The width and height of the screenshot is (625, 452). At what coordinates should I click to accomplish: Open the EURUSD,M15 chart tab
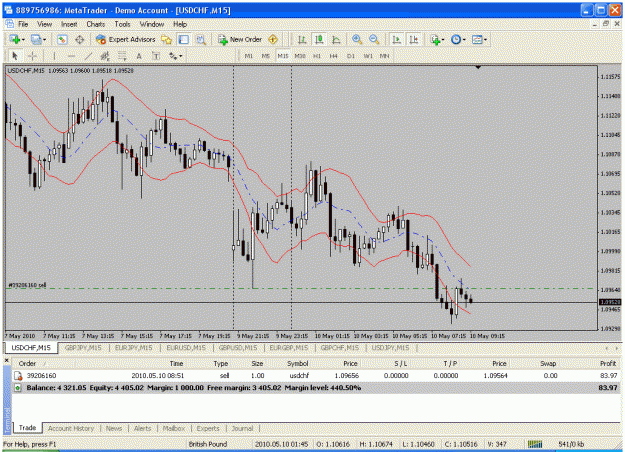(x=186, y=348)
